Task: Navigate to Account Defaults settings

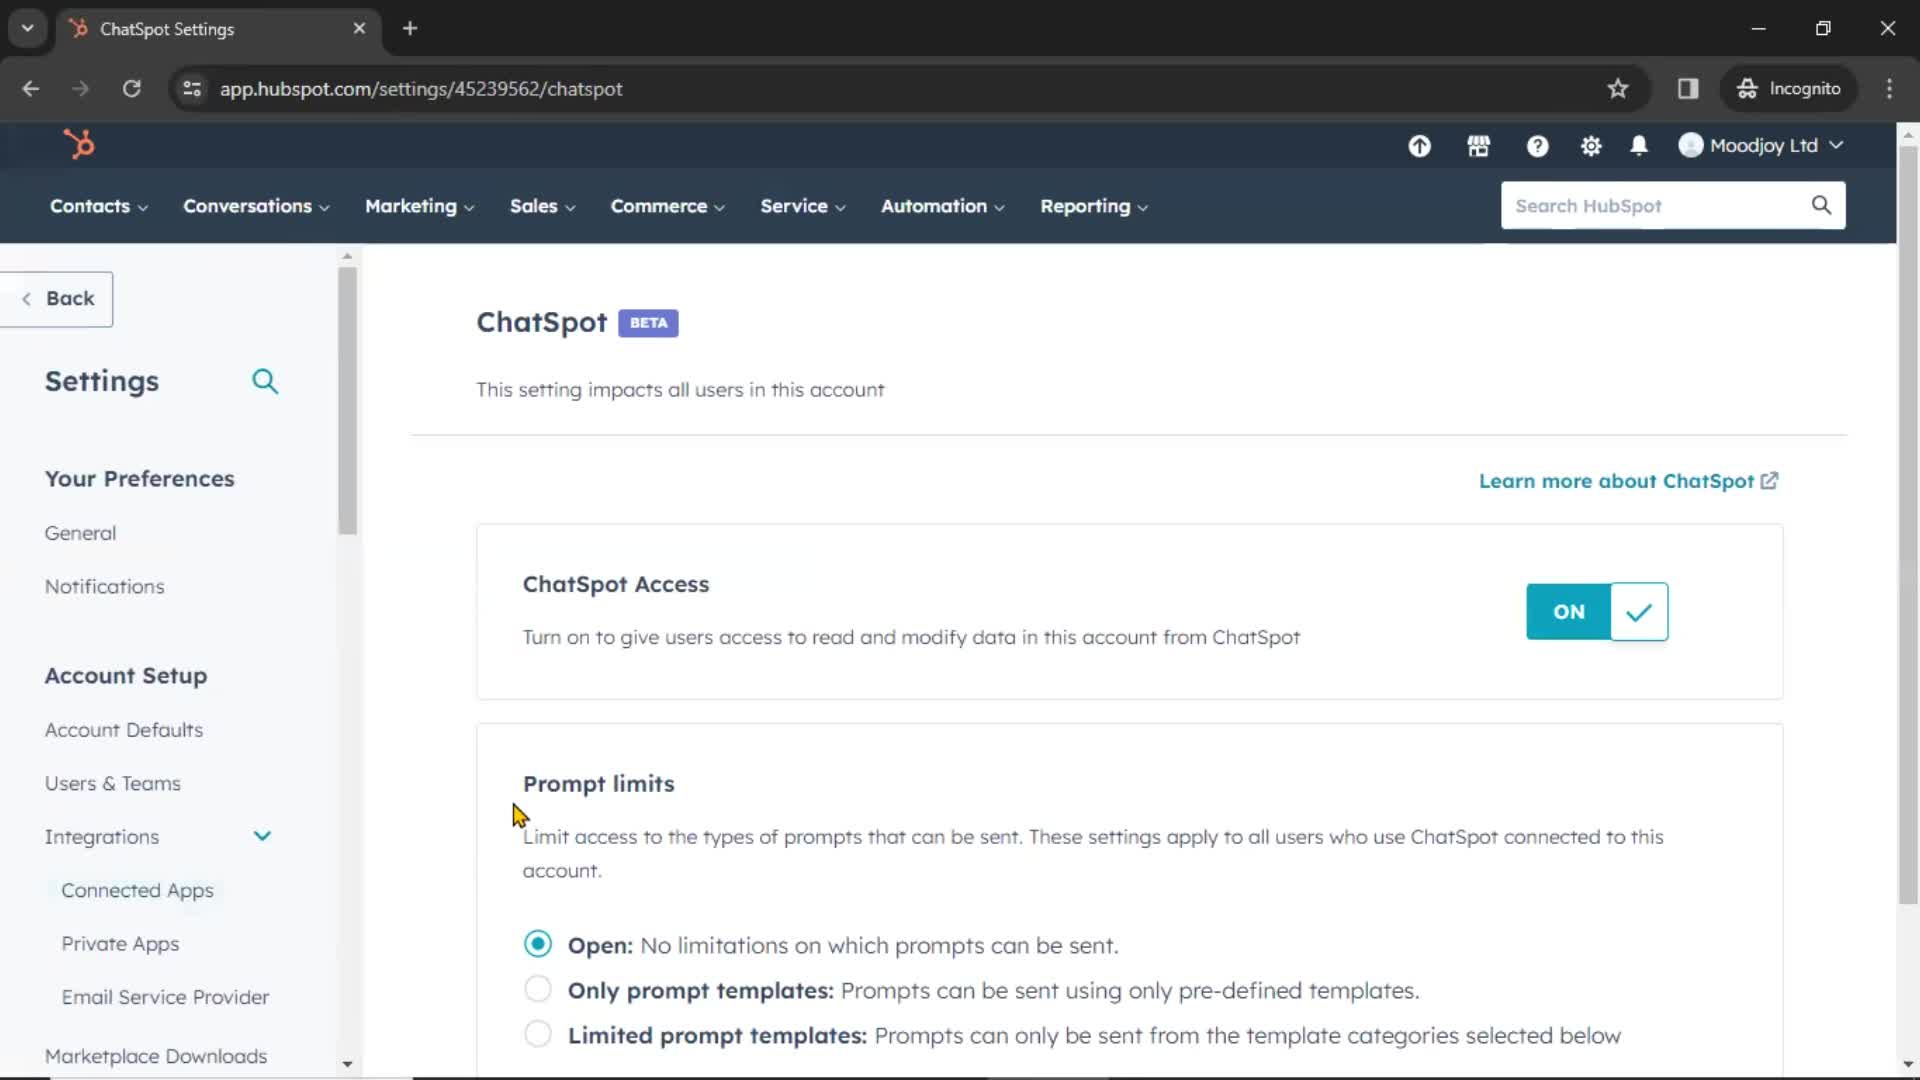Action: (124, 729)
